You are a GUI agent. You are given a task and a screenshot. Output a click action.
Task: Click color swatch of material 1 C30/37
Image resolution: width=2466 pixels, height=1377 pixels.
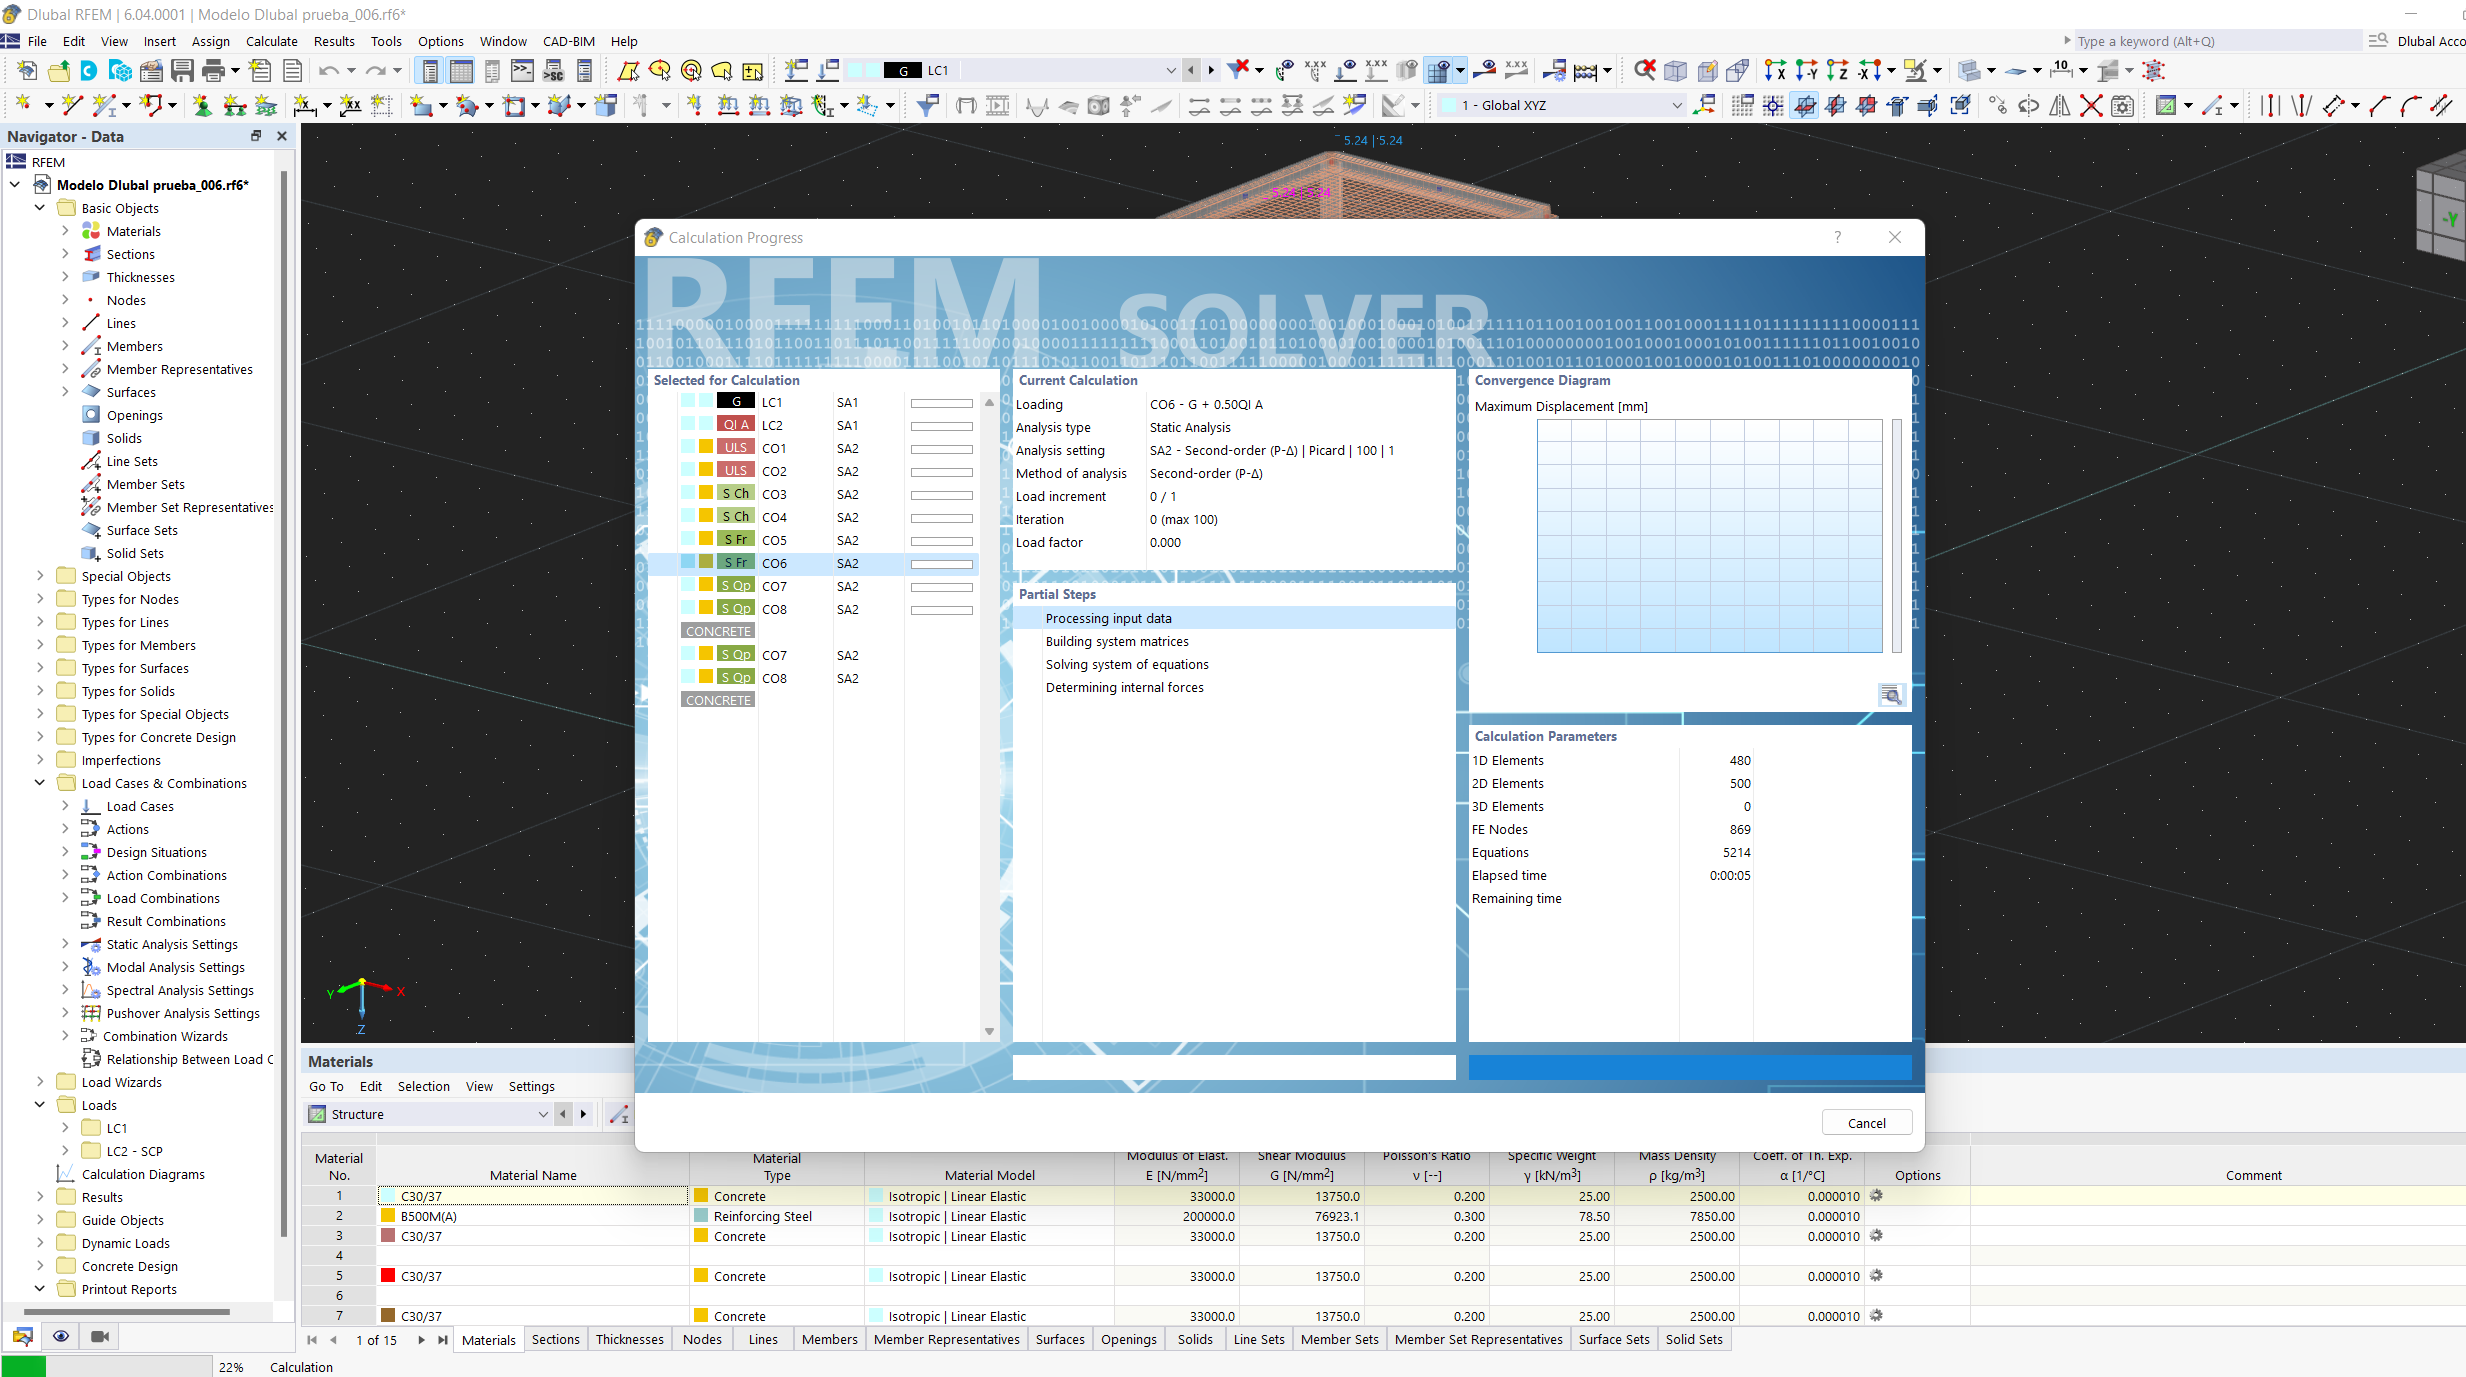pos(389,1196)
